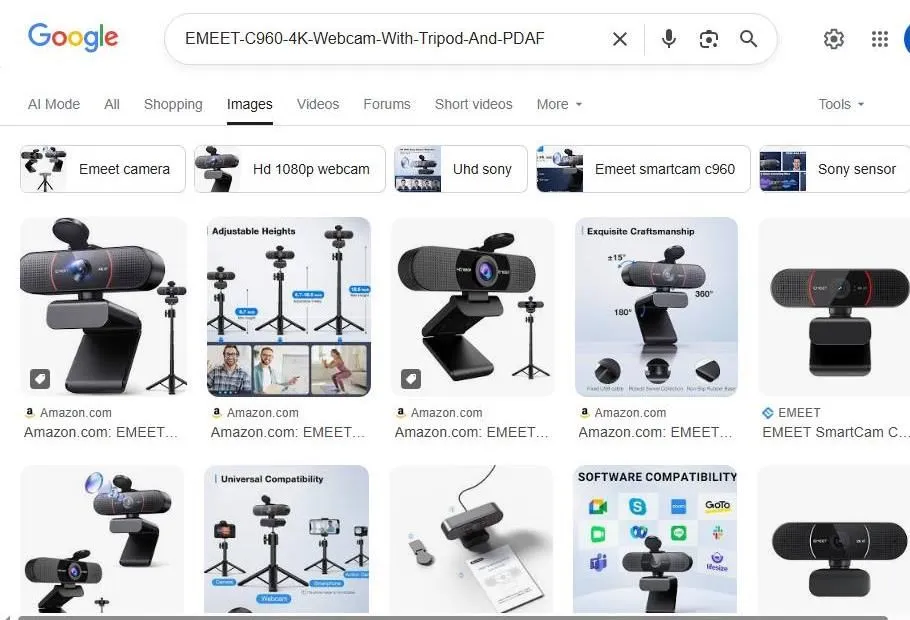This screenshot has width=910, height=620.
Task: Click EMEET source link with blue icon
Action: (x=799, y=413)
